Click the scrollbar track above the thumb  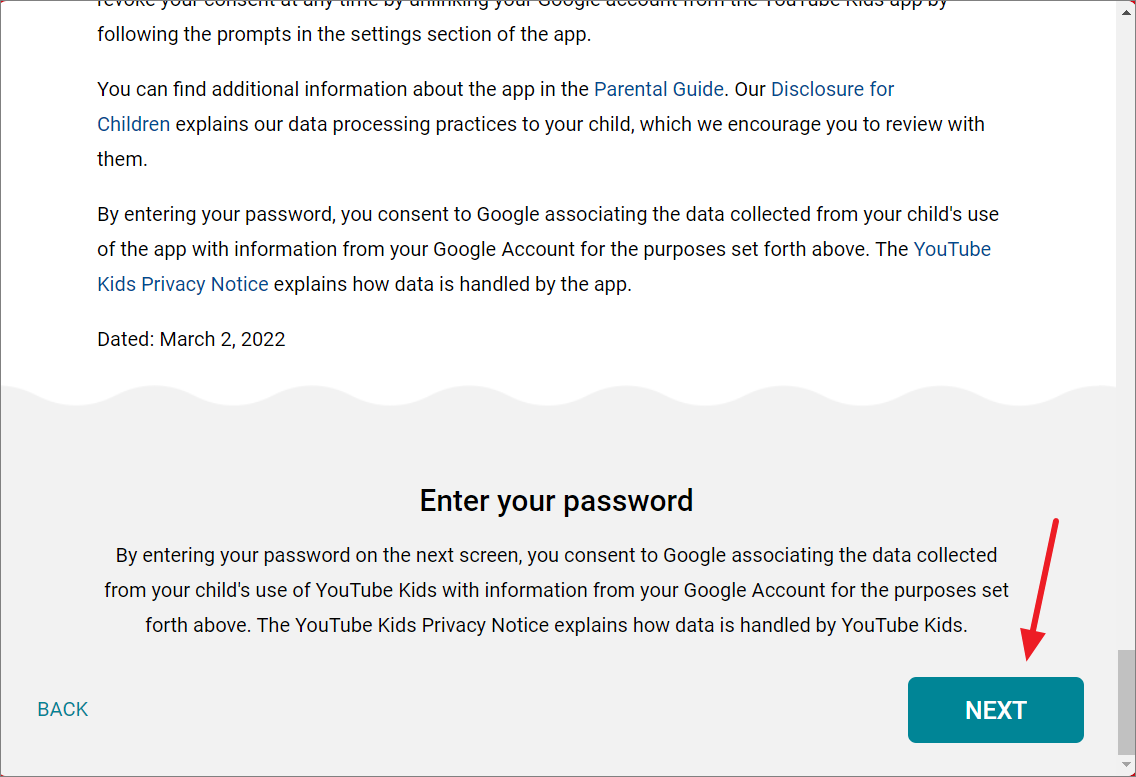[1124, 400]
